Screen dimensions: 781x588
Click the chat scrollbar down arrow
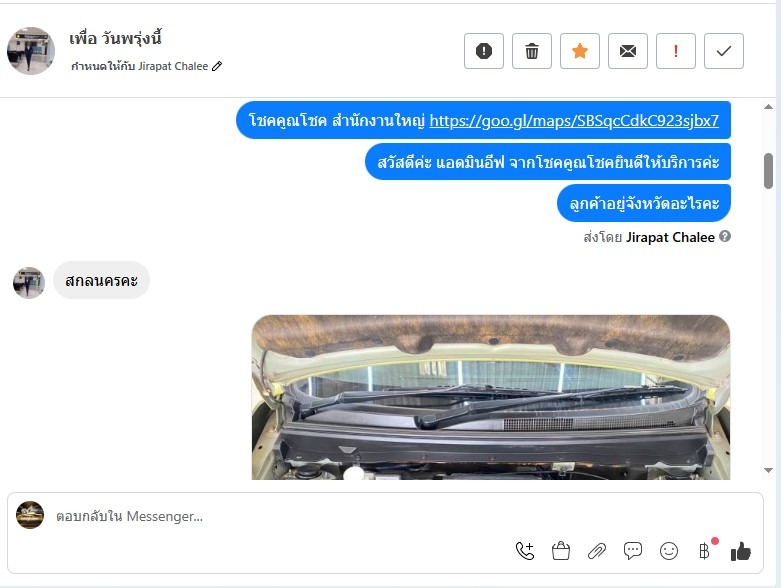coord(768,470)
